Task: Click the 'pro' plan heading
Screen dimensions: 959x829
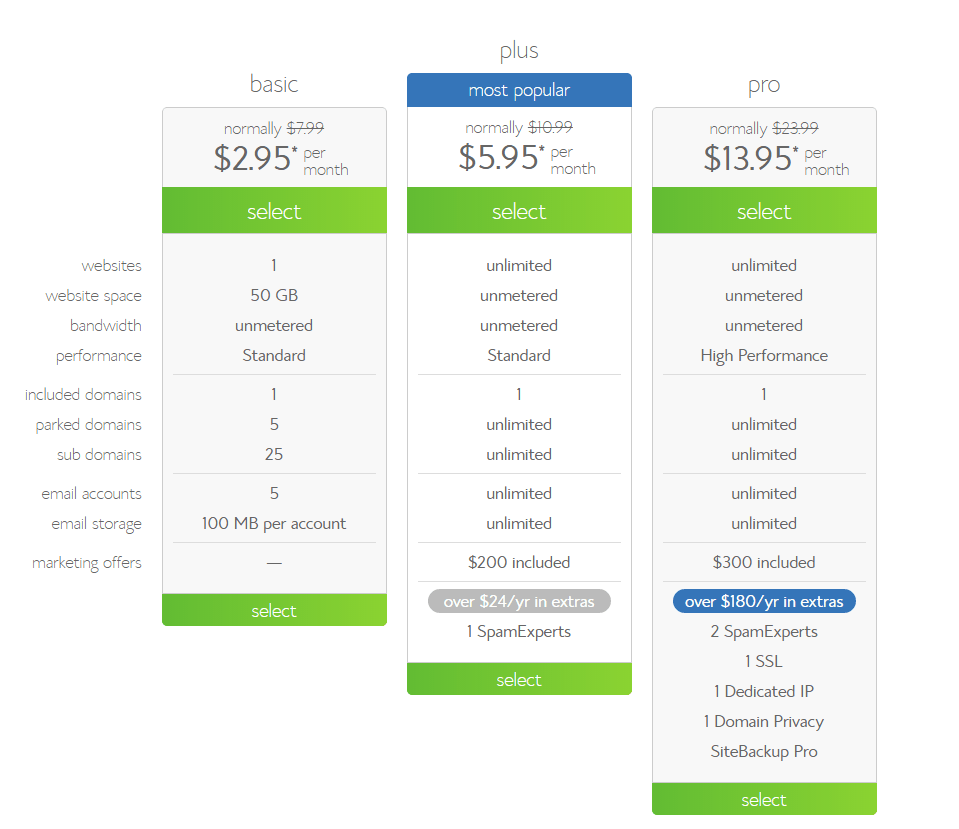Action: pyautogui.click(x=764, y=85)
